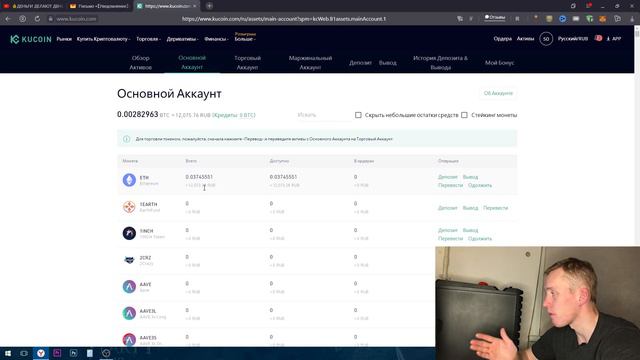Screen dimensions: 640x360
Task: Click Одолжить link in 1INCH row
Action: 480,238
